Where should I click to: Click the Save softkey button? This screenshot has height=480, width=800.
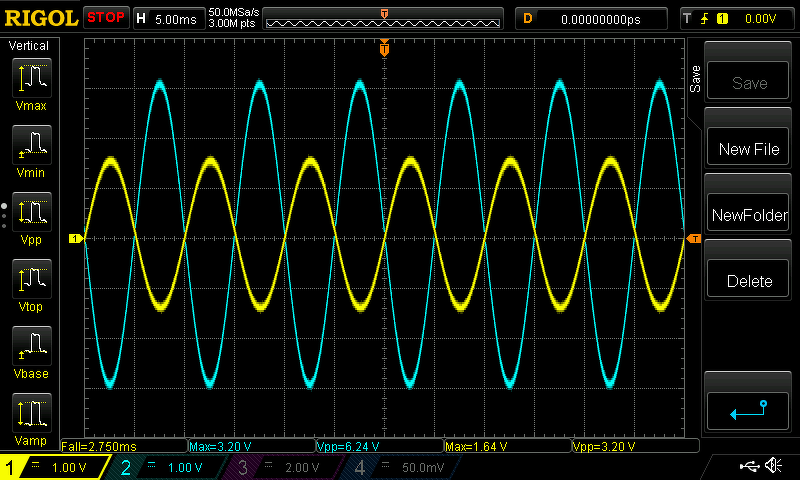pos(748,82)
